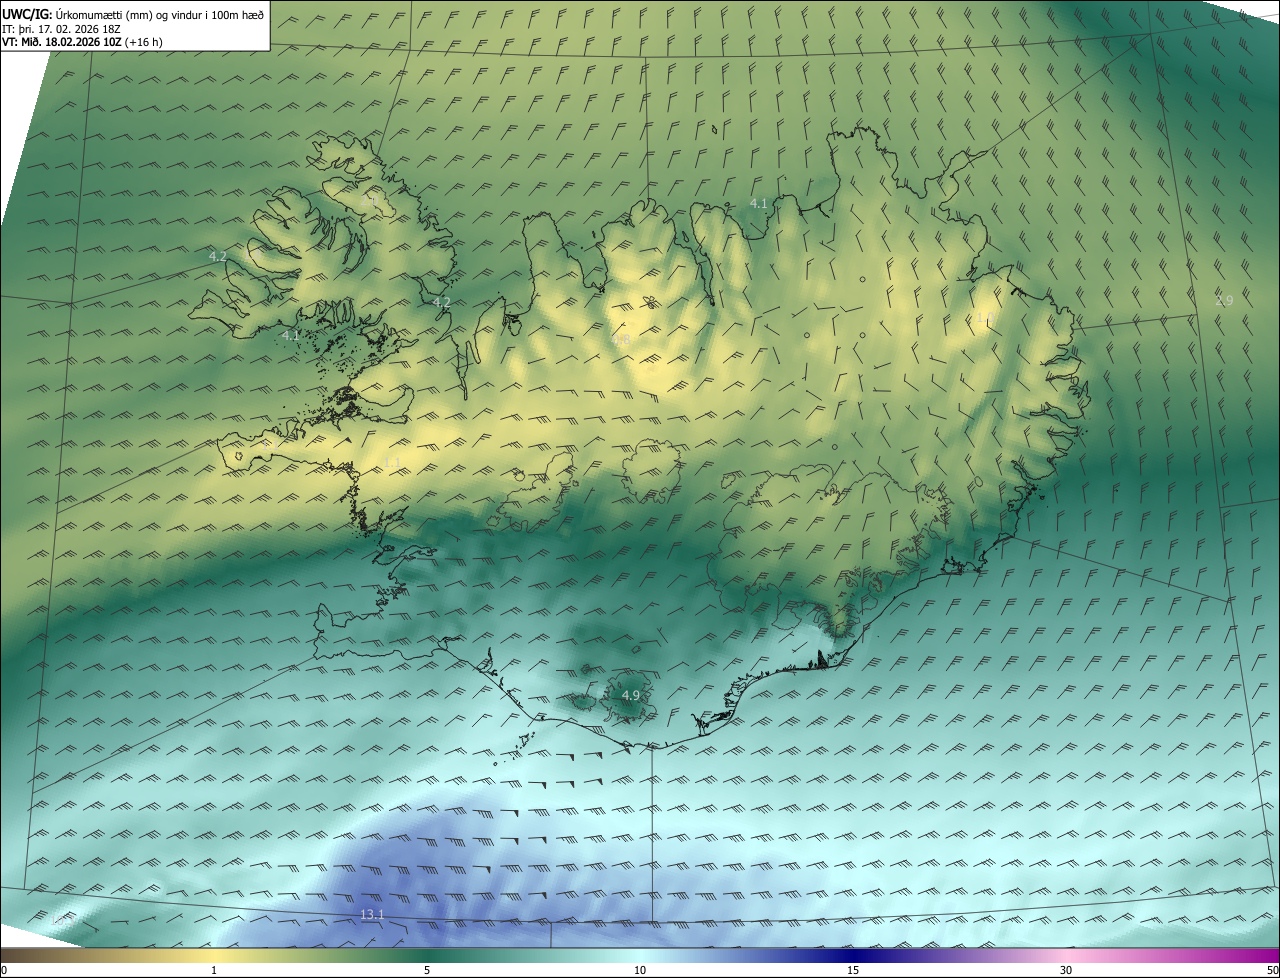The width and height of the screenshot is (1280, 978).
Task: Click the colour scale tick label 10
Action: pos(640,970)
